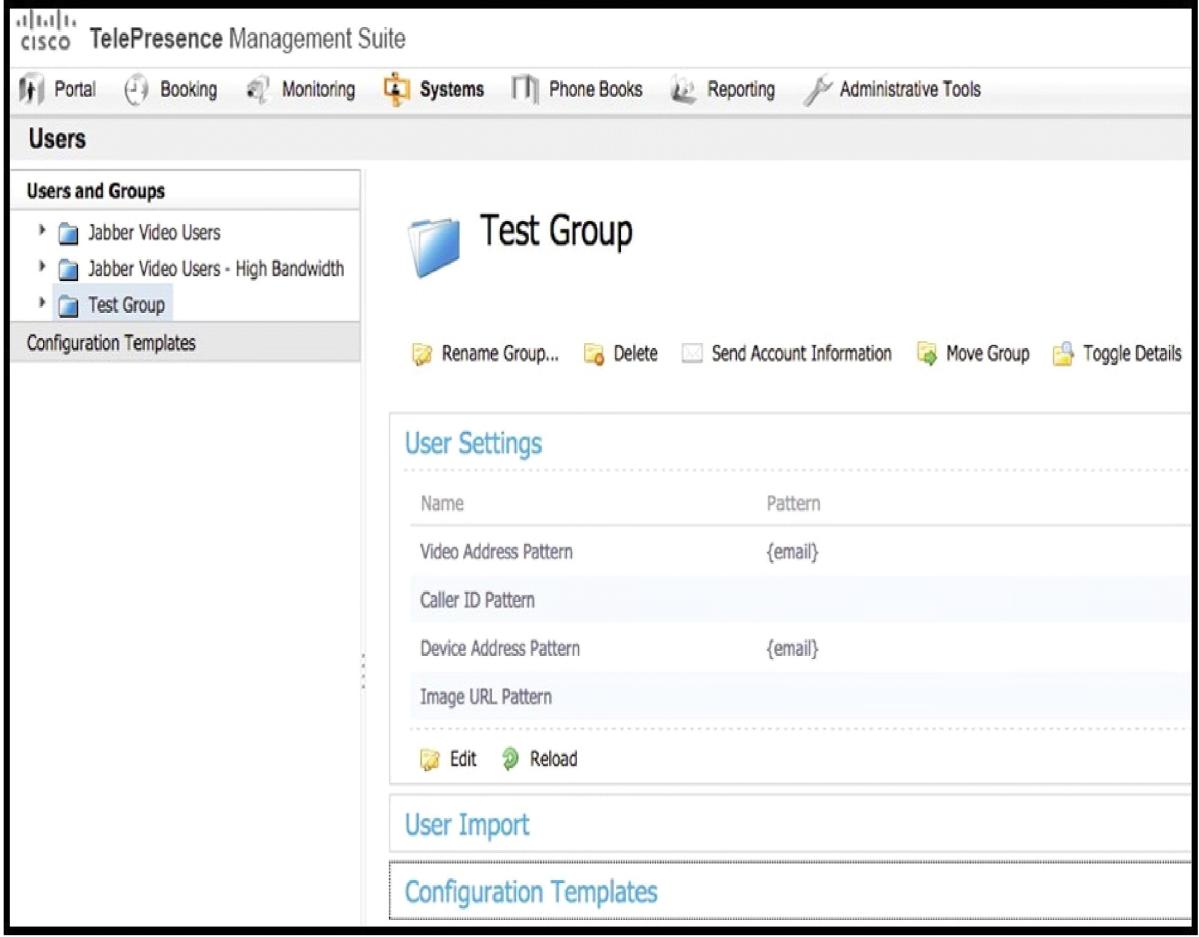Collapse the User Settings section

[x=473, y=443]
